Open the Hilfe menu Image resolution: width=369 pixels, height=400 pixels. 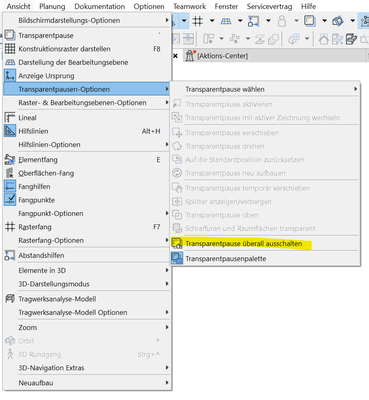pyautogui.click(x=309, y=6)
